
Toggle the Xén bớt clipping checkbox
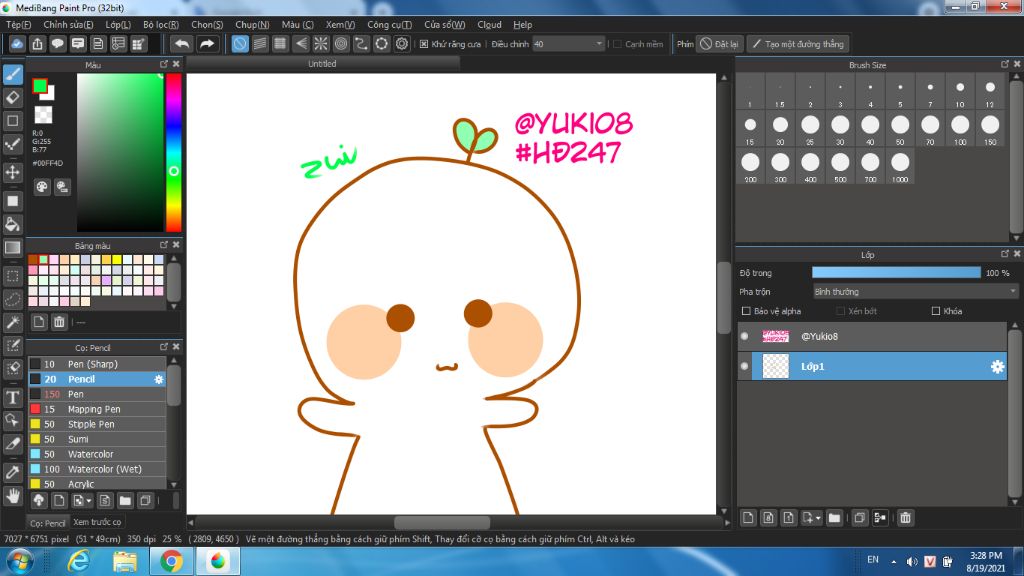pos(840,311)
